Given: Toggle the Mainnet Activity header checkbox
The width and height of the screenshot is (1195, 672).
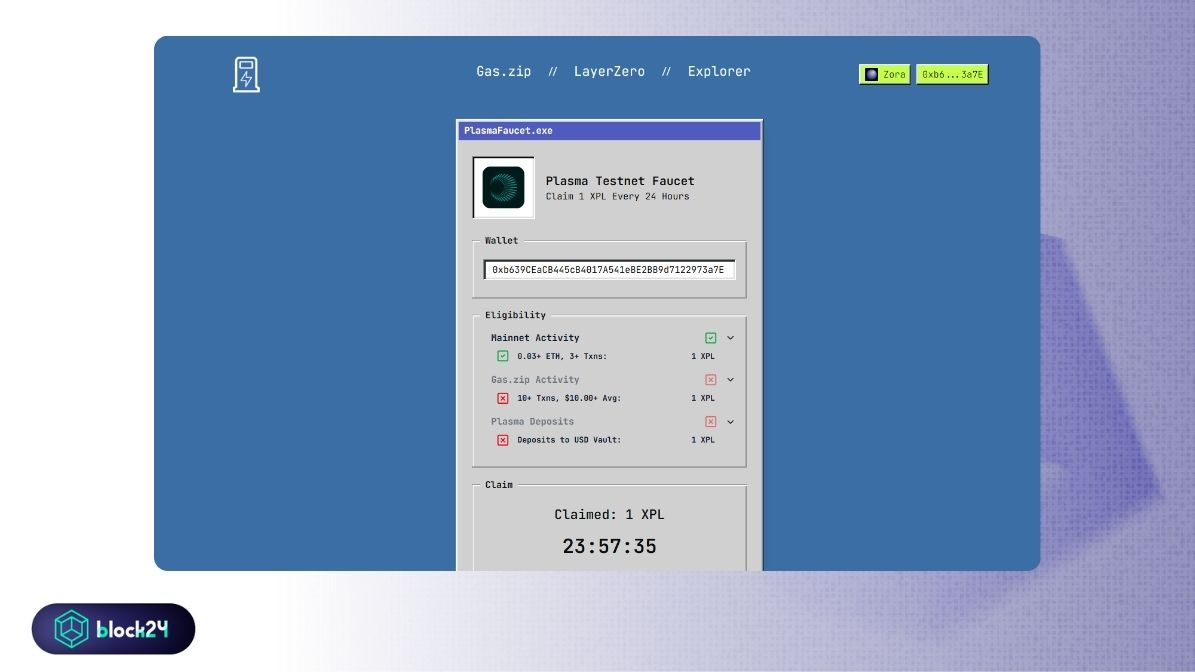Looking at the screenshot, I should pyautogui.click(x=711, y=338).
